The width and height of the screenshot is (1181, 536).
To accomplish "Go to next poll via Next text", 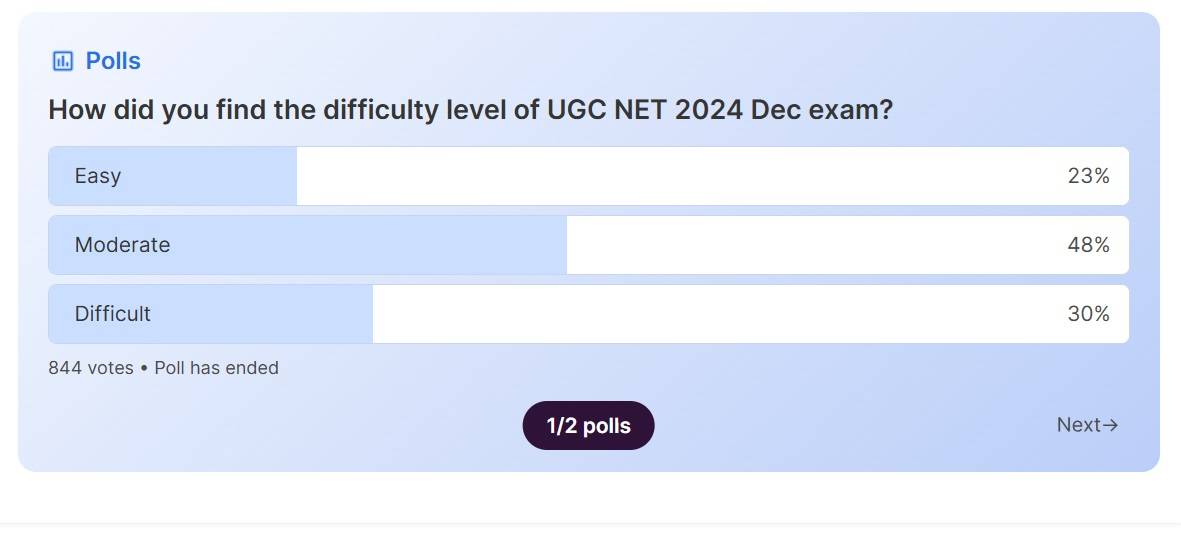I will [x=1078, y=425].
